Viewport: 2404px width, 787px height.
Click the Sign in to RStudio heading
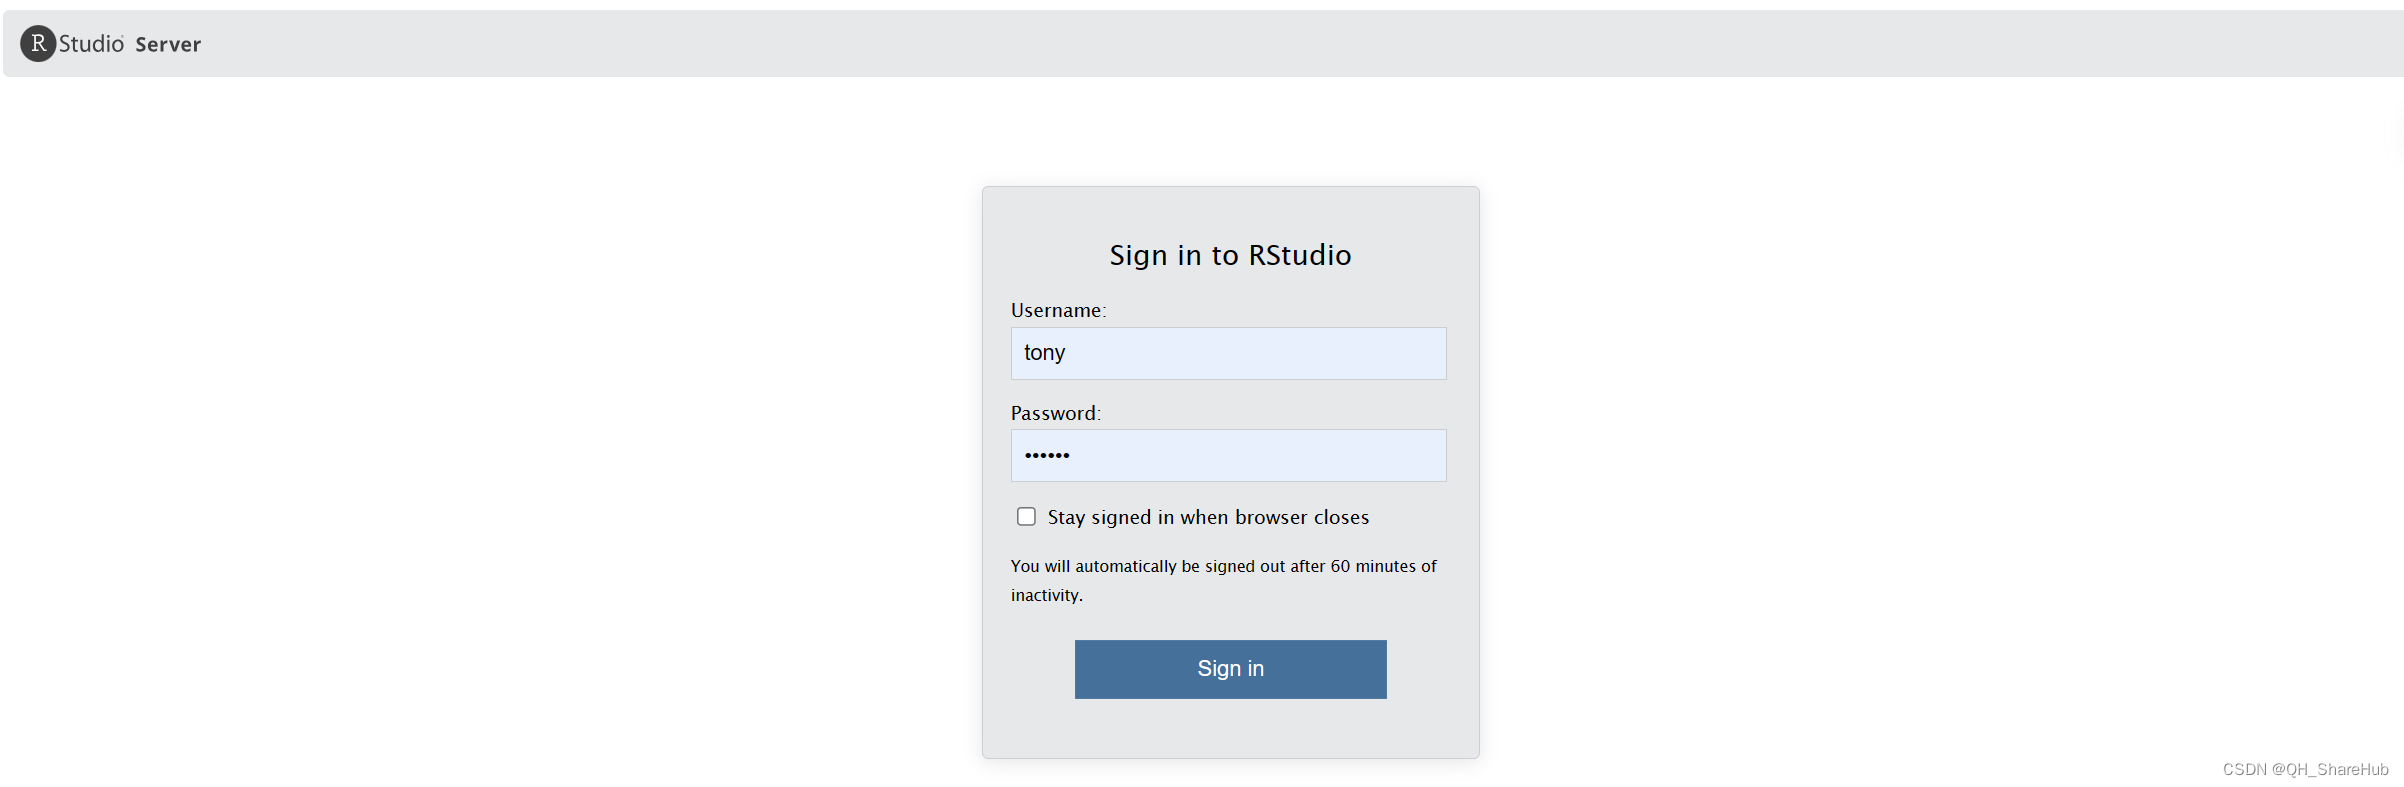coord(1230,255)
